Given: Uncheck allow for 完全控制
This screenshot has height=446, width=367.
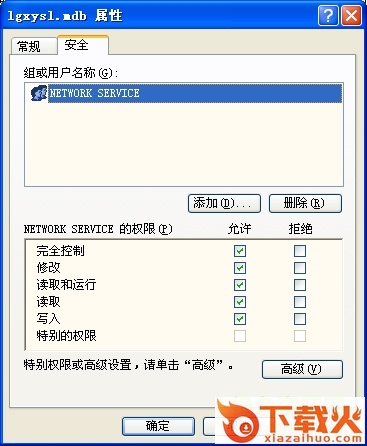Looking at the screenshot, I should pos(240,251).
